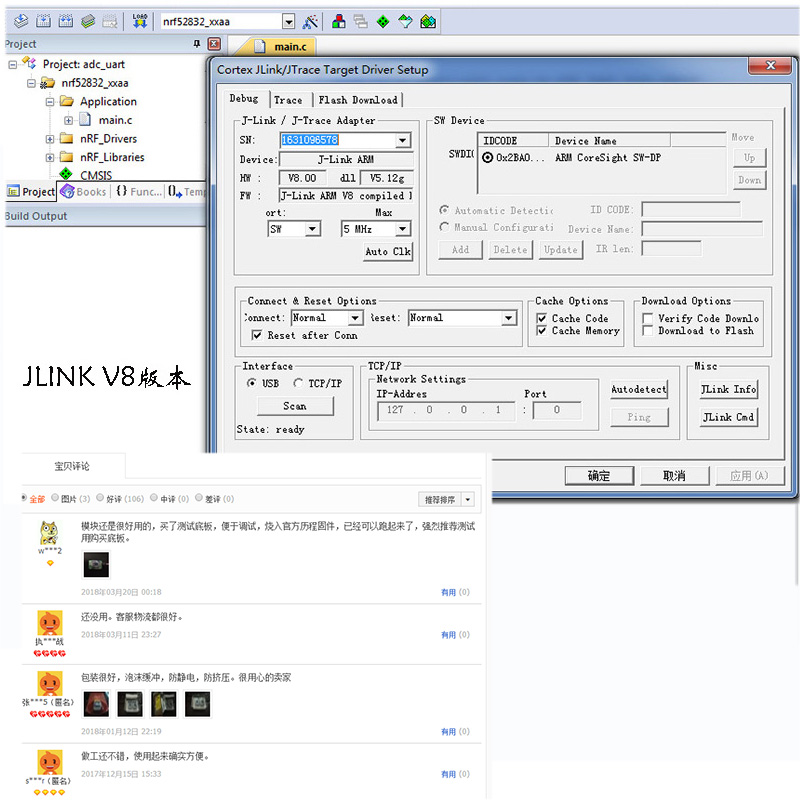Collapse the Project: adc_uart tree node
The height and width of the screenshot is (800, 800).
(x=13, y=64)
